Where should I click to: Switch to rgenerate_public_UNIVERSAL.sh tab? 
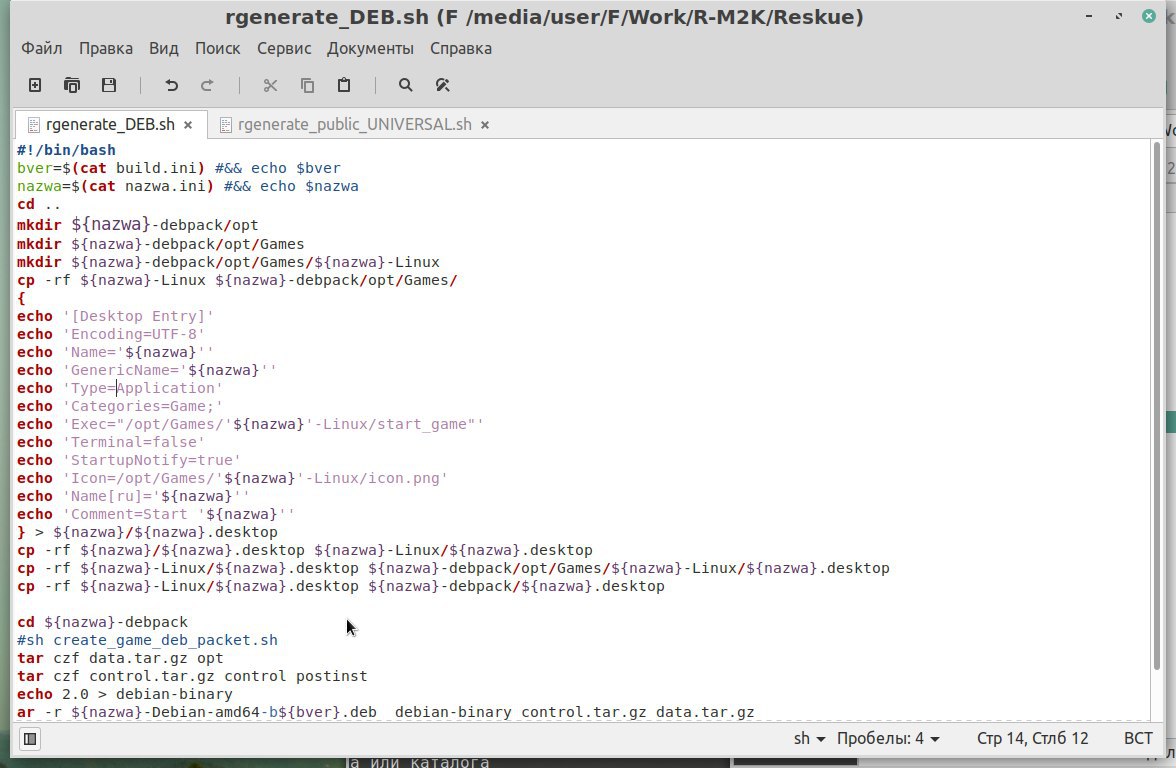click(354, 124)
